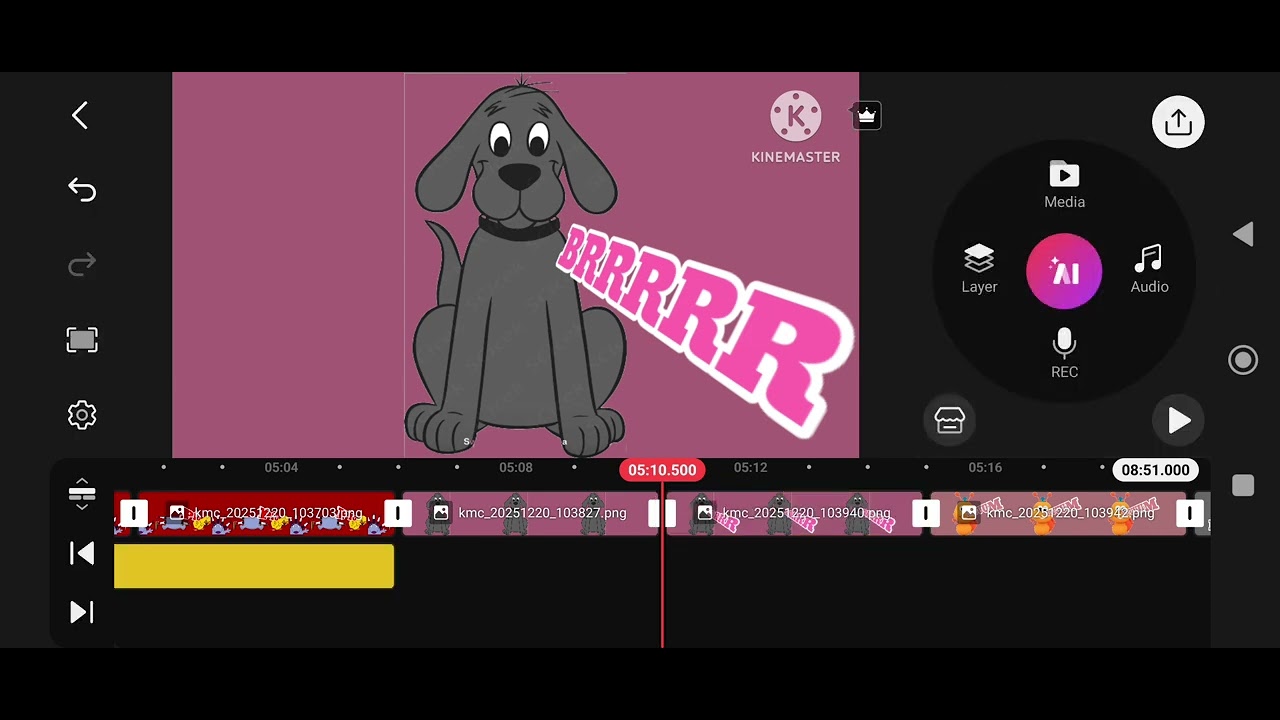Open the Layer menu
The height and width of the screenshot is (720, 1280).
point(979,270)
